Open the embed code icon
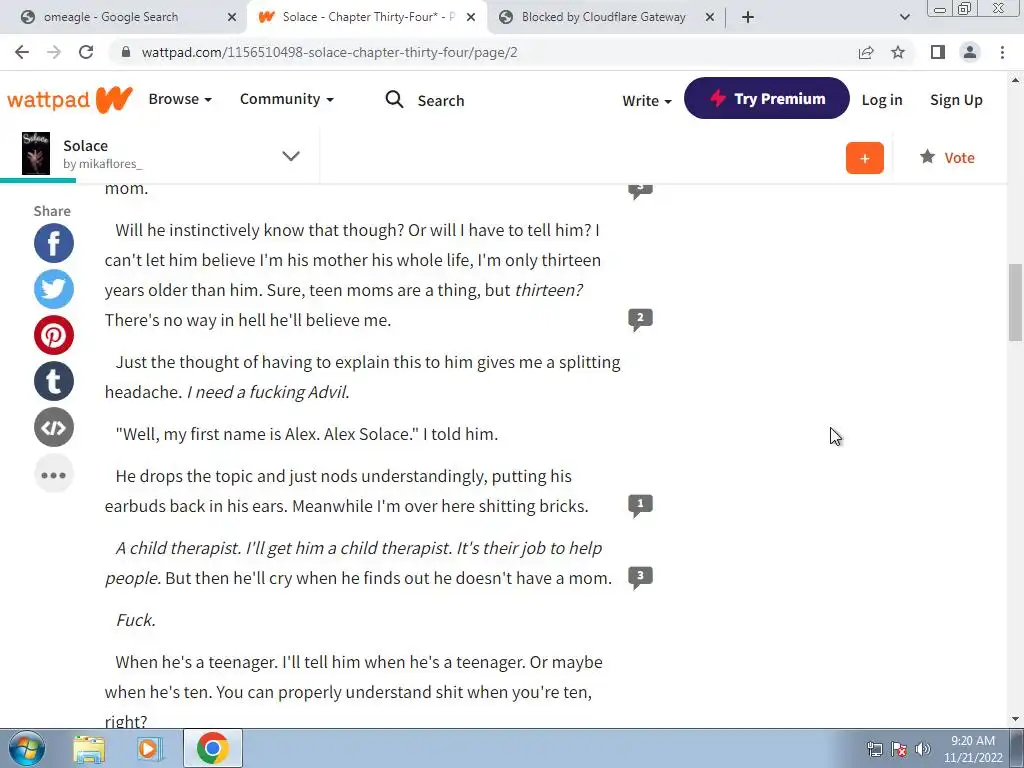 (54, 427)
